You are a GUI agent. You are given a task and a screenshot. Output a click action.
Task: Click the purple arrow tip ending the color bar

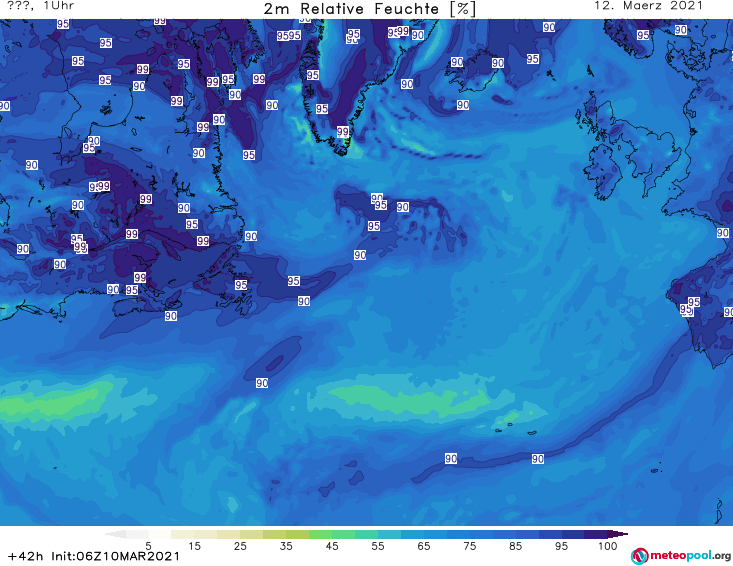pos(618,534)
